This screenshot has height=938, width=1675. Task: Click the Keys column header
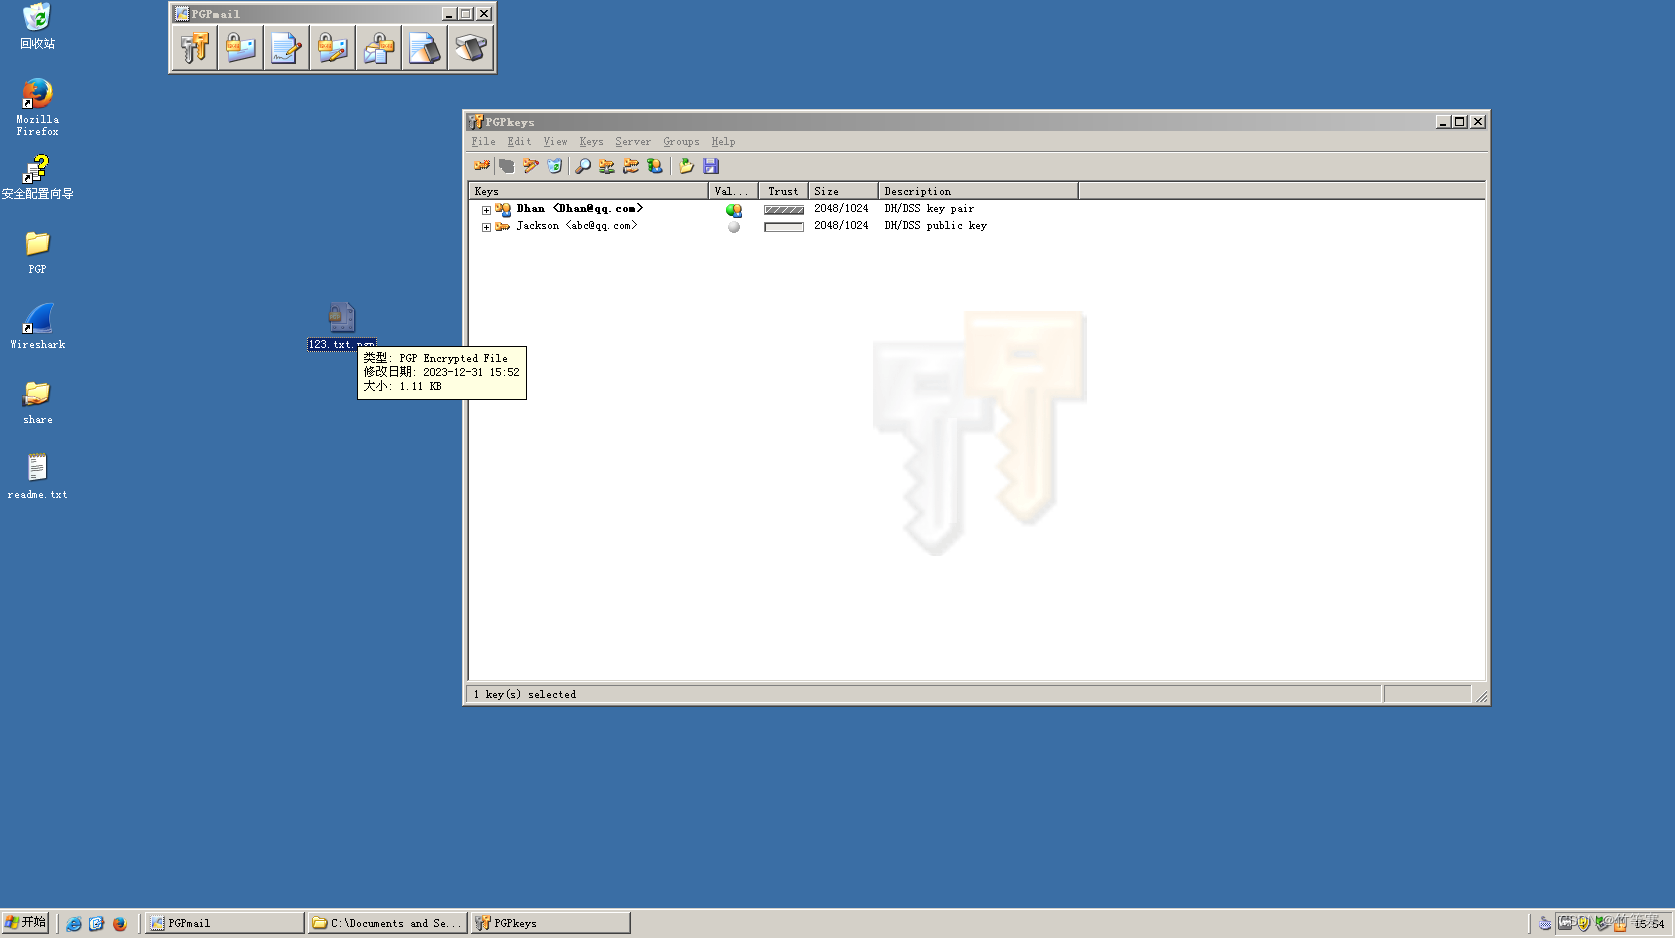tap(589, 191)
